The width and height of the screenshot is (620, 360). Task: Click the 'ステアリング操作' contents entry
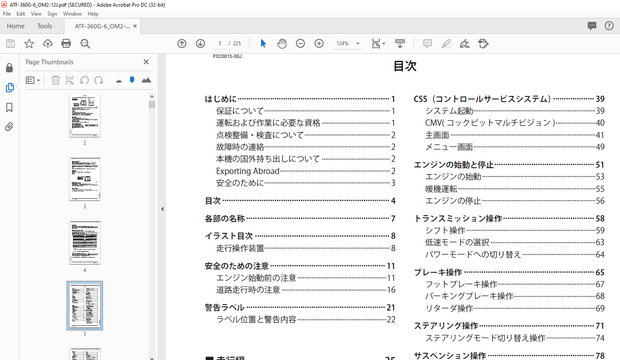coord(446,326)
